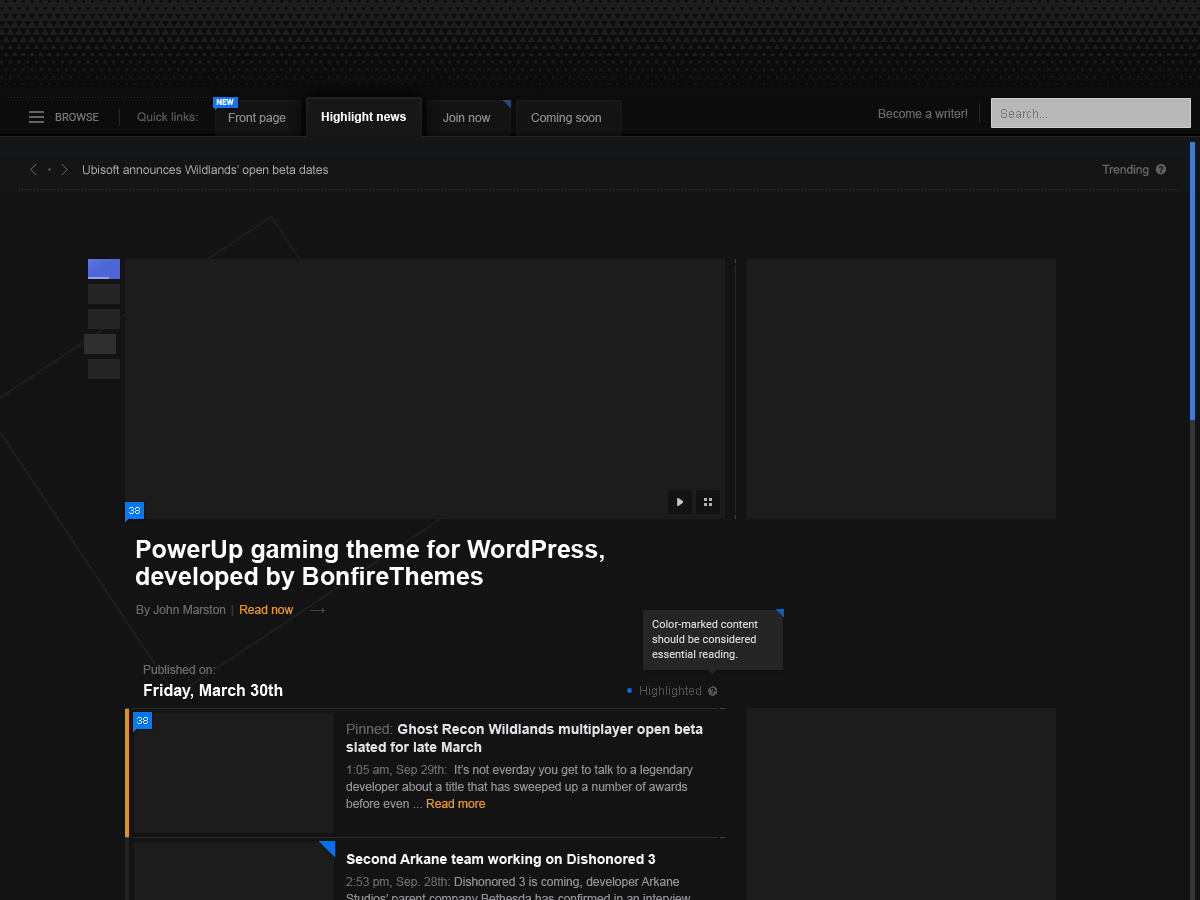The height and width of the screenshot is (900, 1200).
Task: Open the Dishonored 3 article thumbnail
Action: 233,871
